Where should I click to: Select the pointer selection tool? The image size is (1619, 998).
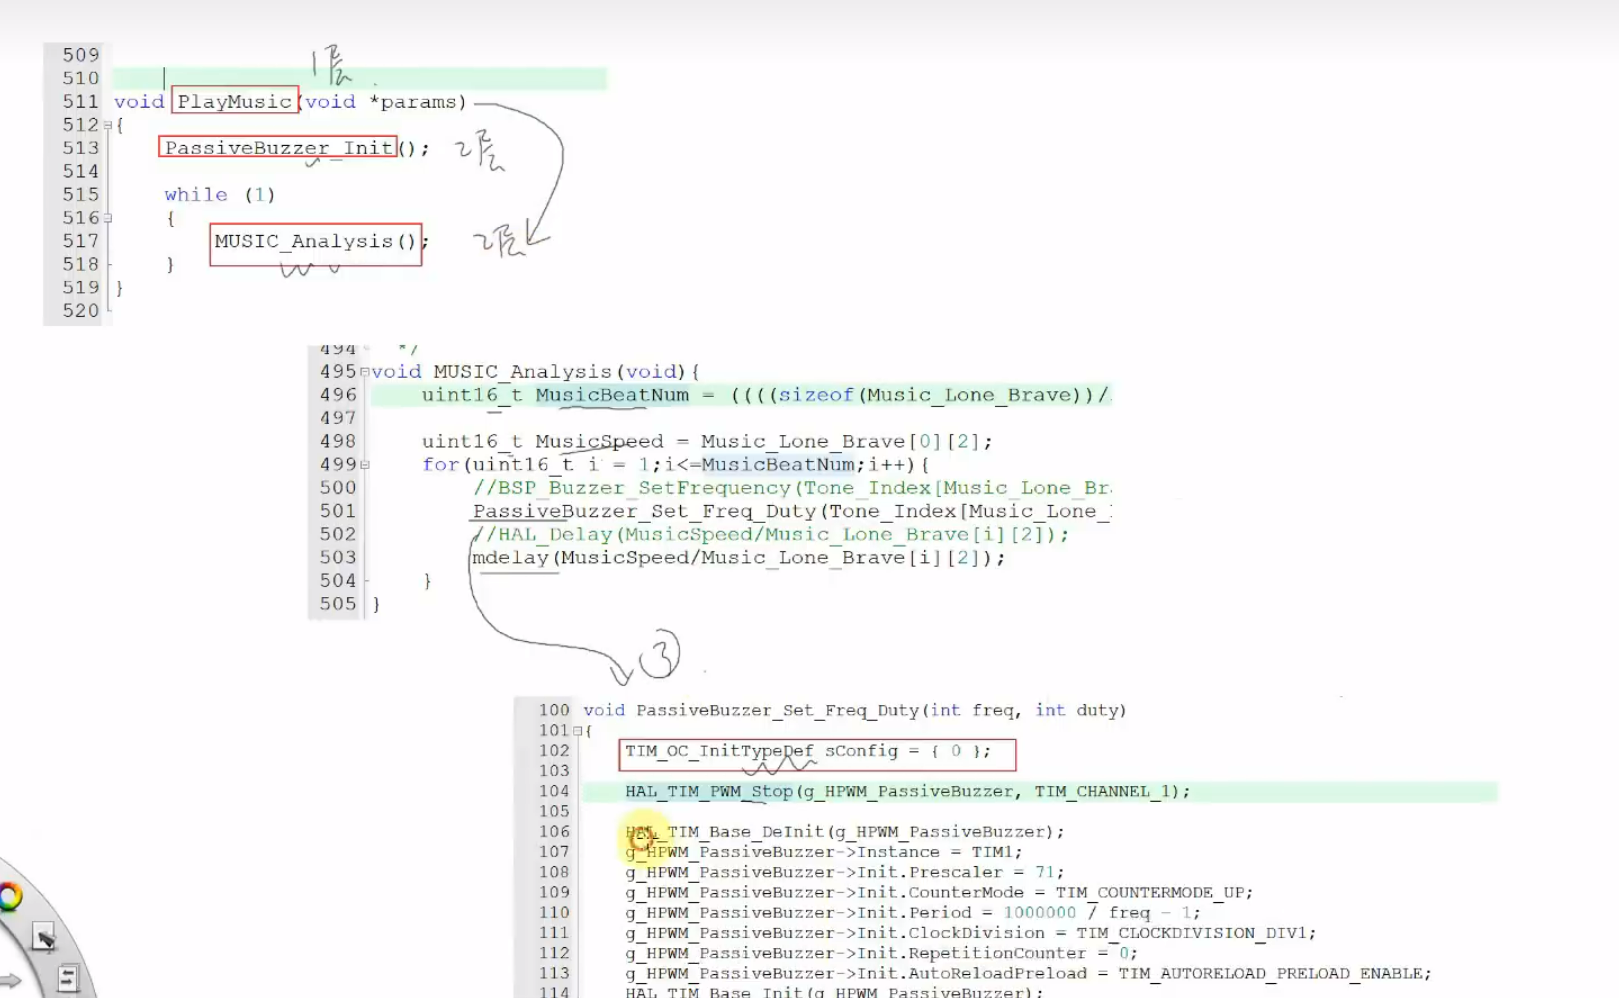point(44,937)
